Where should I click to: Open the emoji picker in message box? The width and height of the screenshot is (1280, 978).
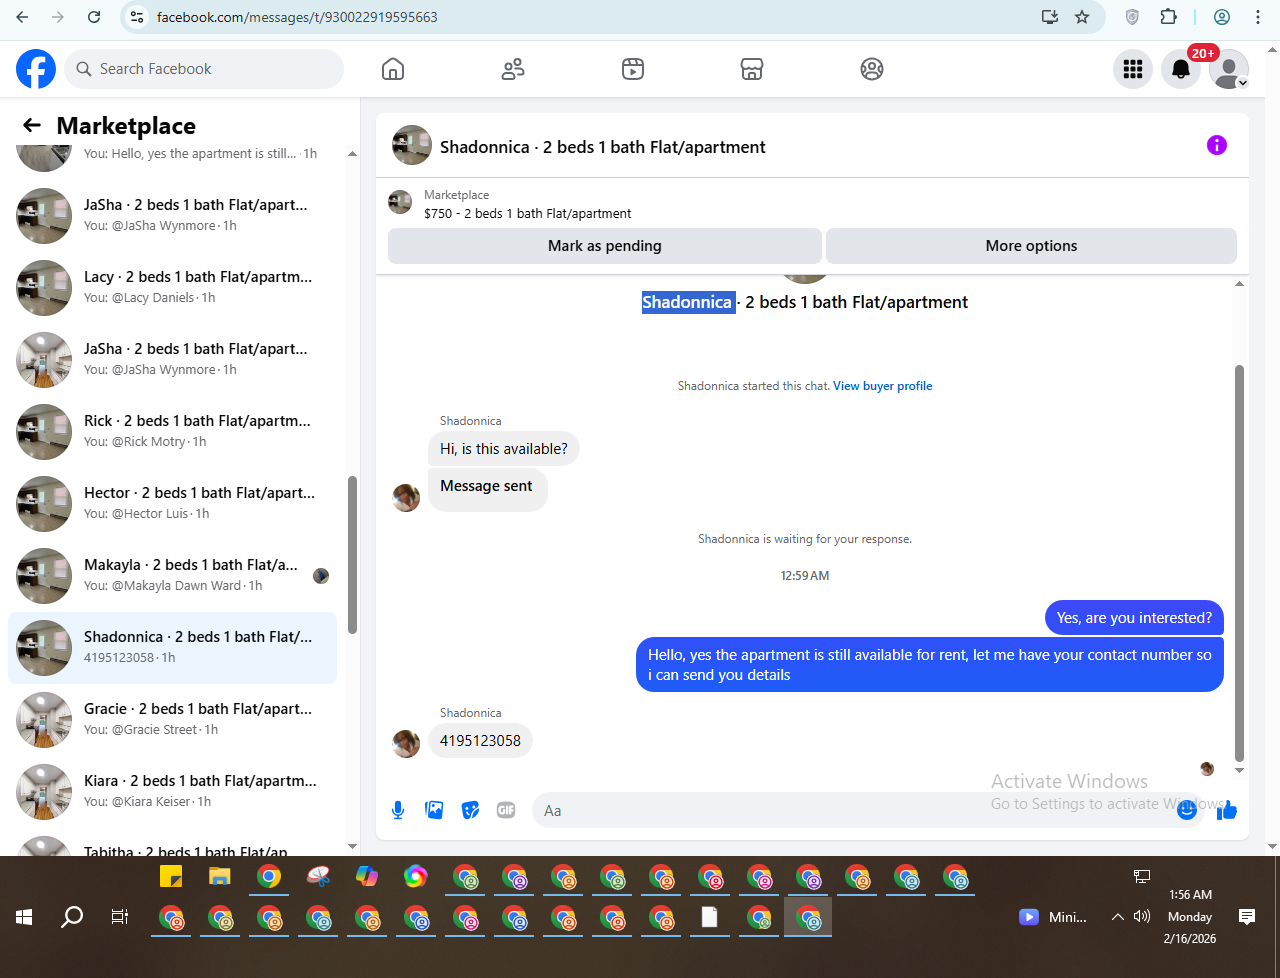(x=1187, y=811)
